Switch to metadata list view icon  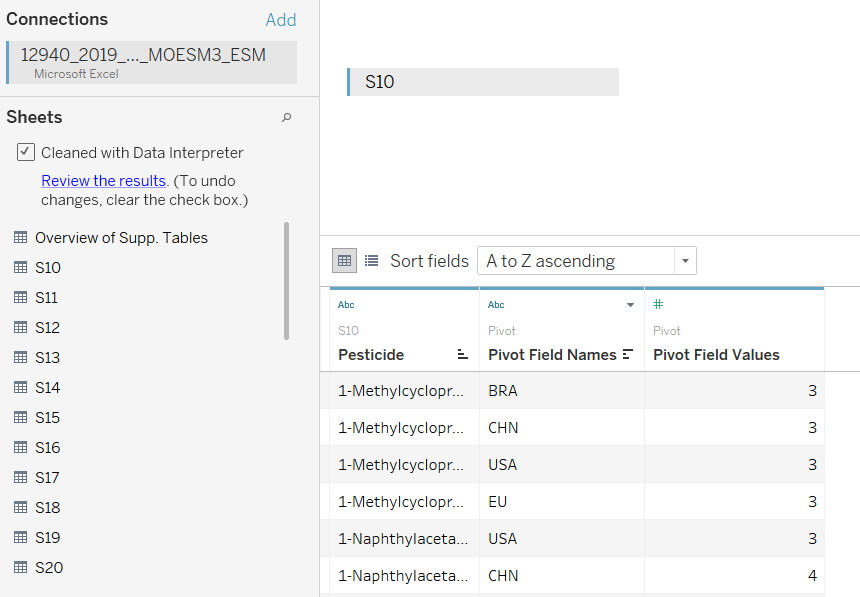[371, 261]
